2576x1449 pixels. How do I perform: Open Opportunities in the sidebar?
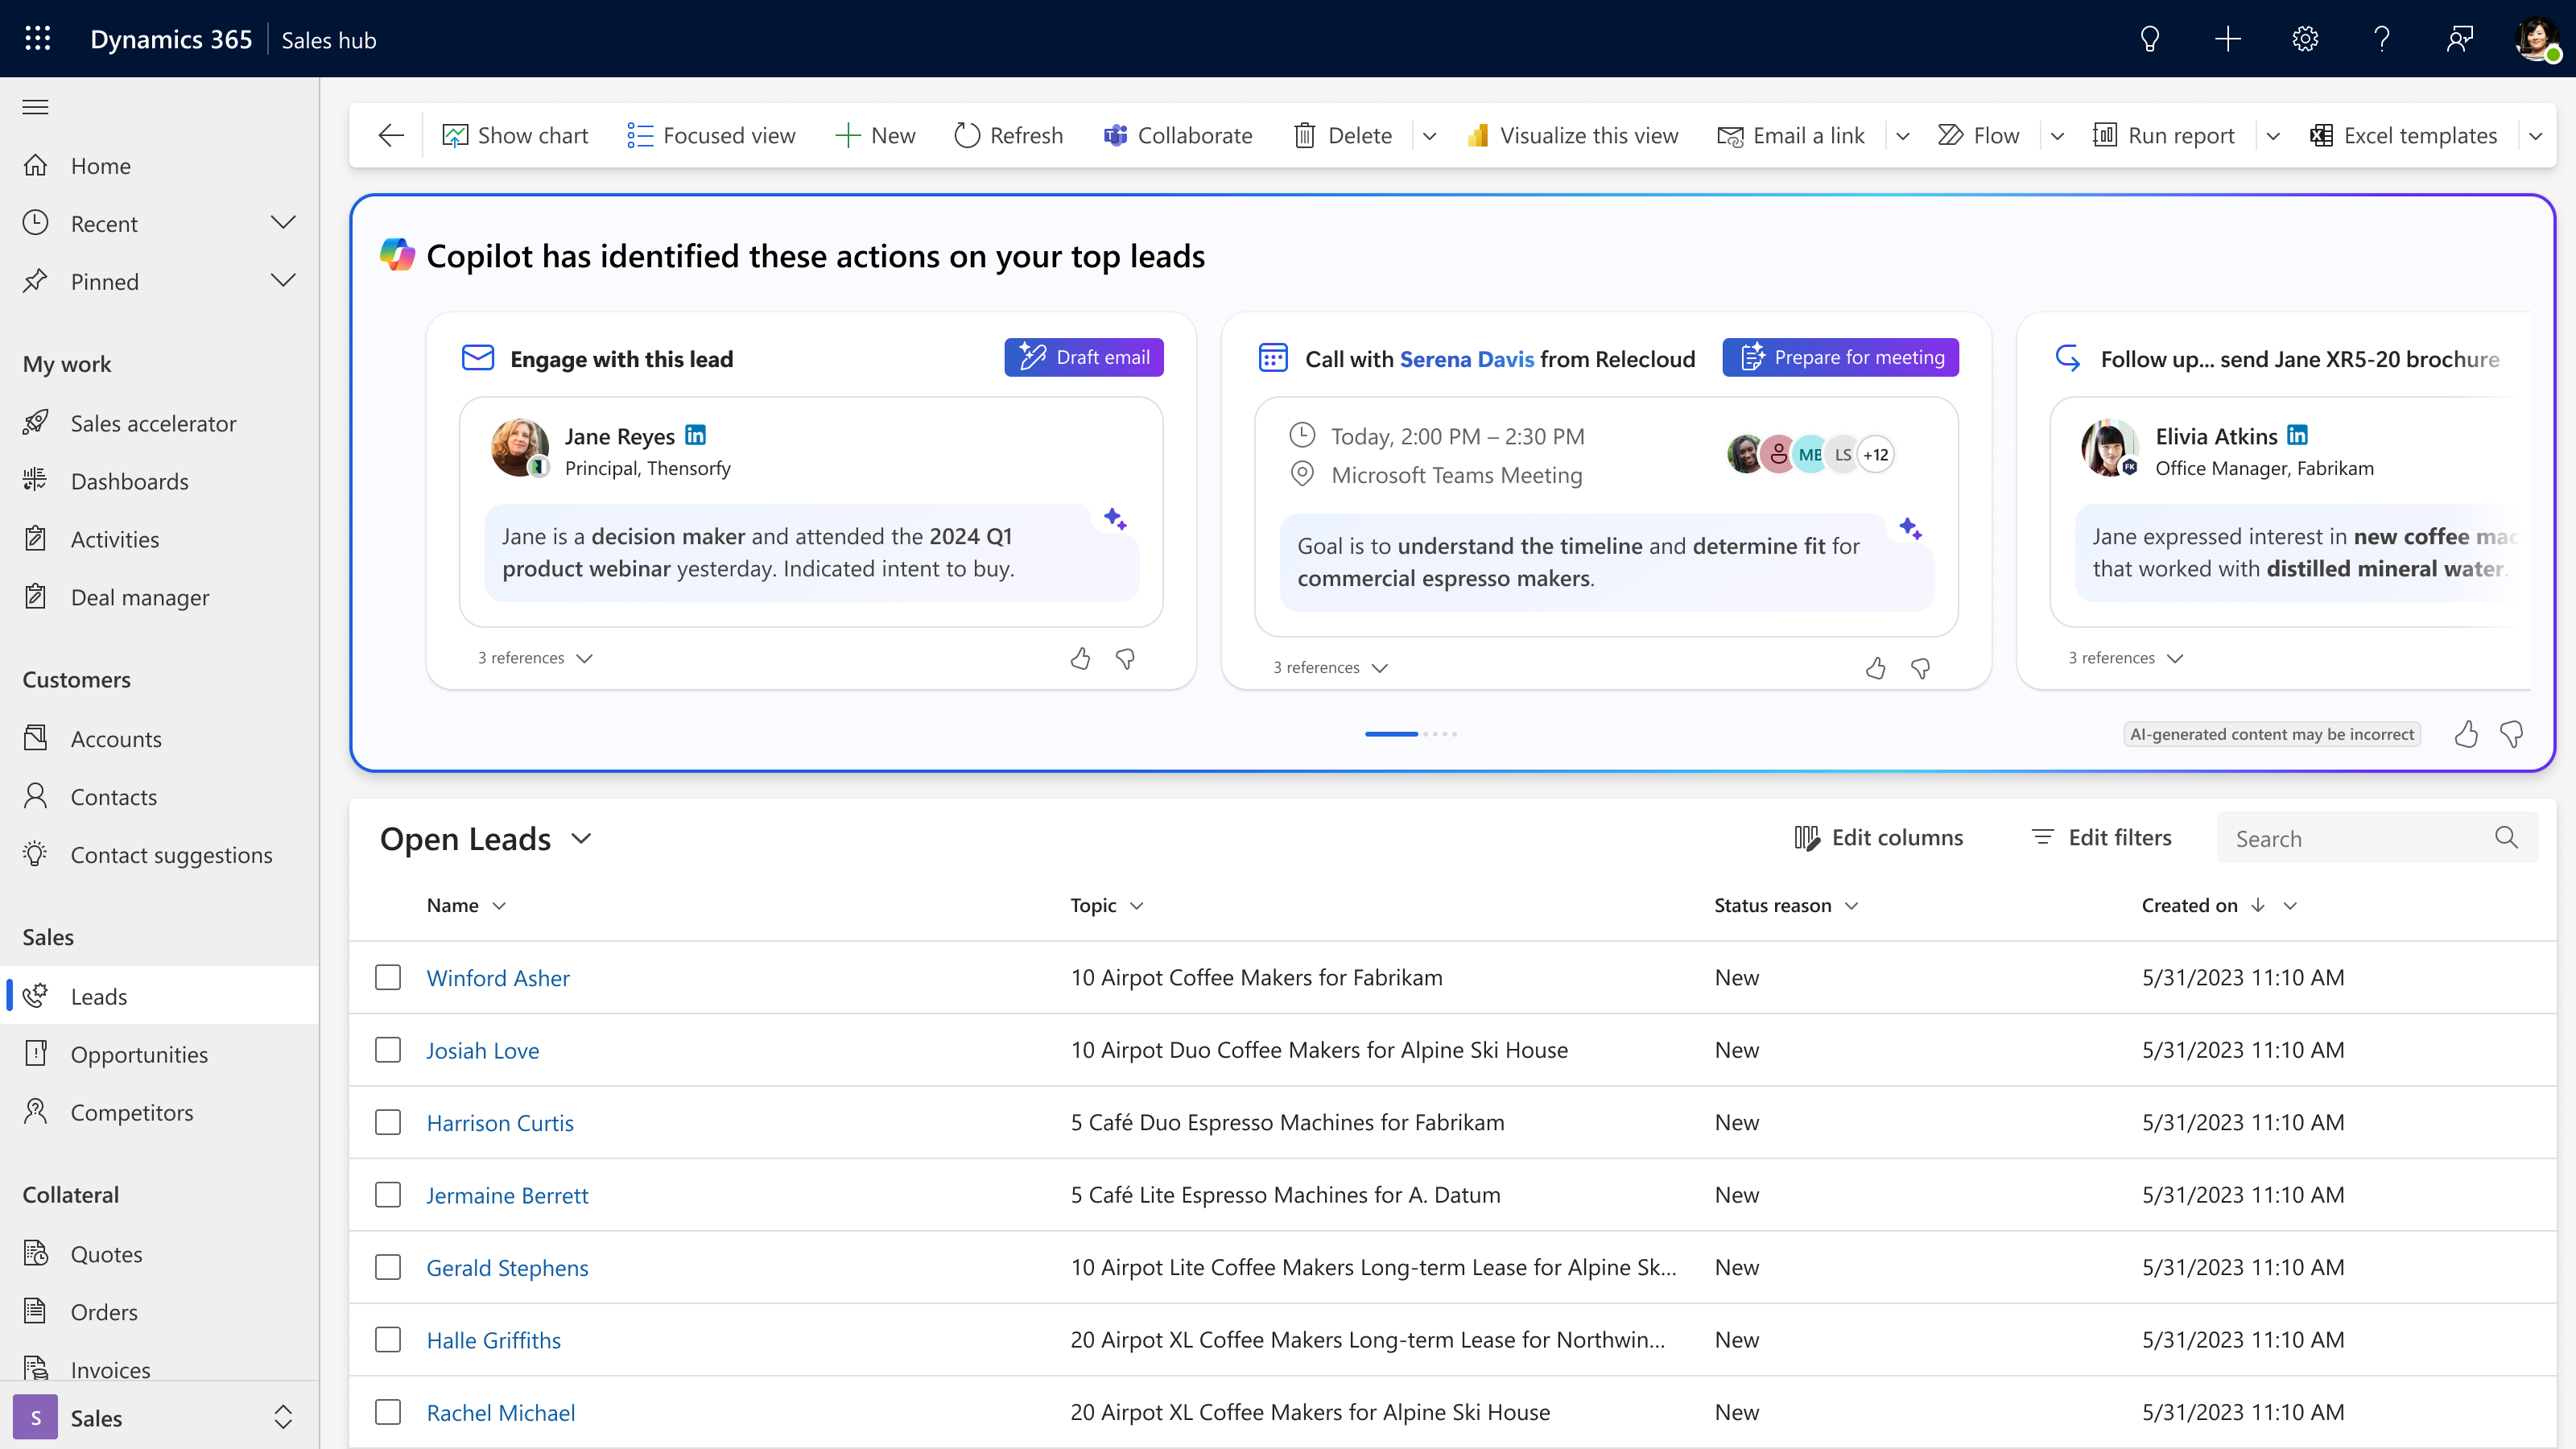tap(139, 1054)
